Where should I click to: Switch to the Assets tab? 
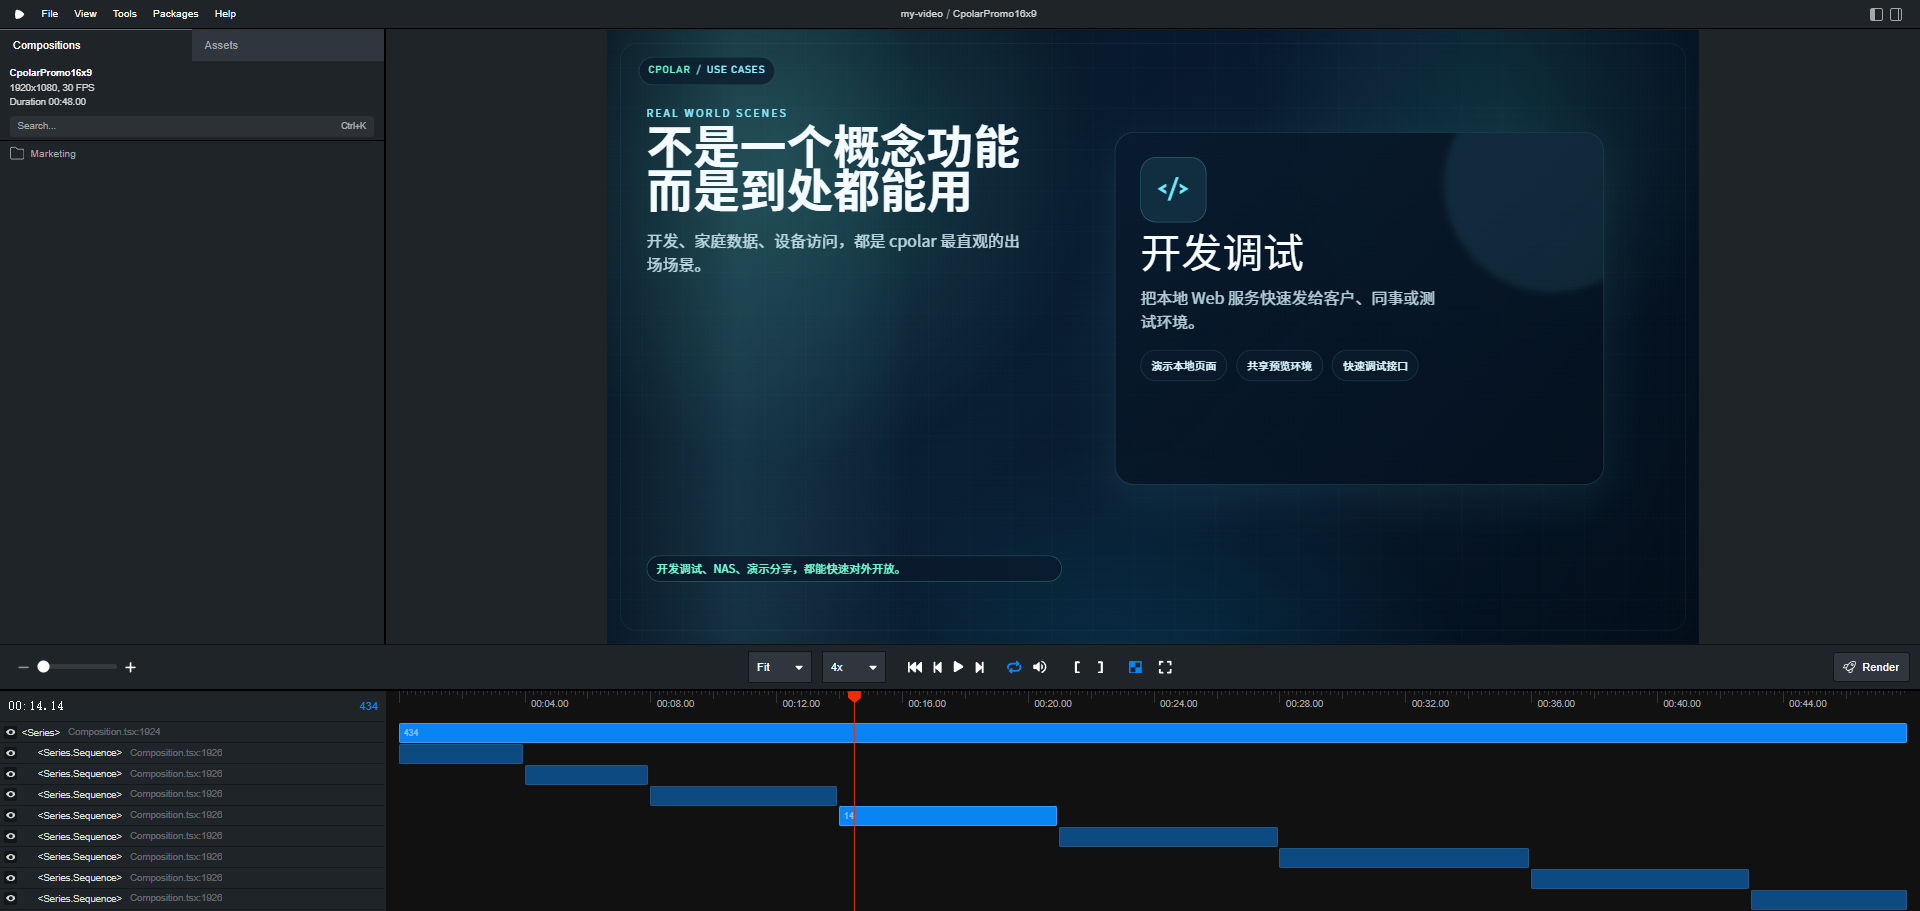point(221,45)
